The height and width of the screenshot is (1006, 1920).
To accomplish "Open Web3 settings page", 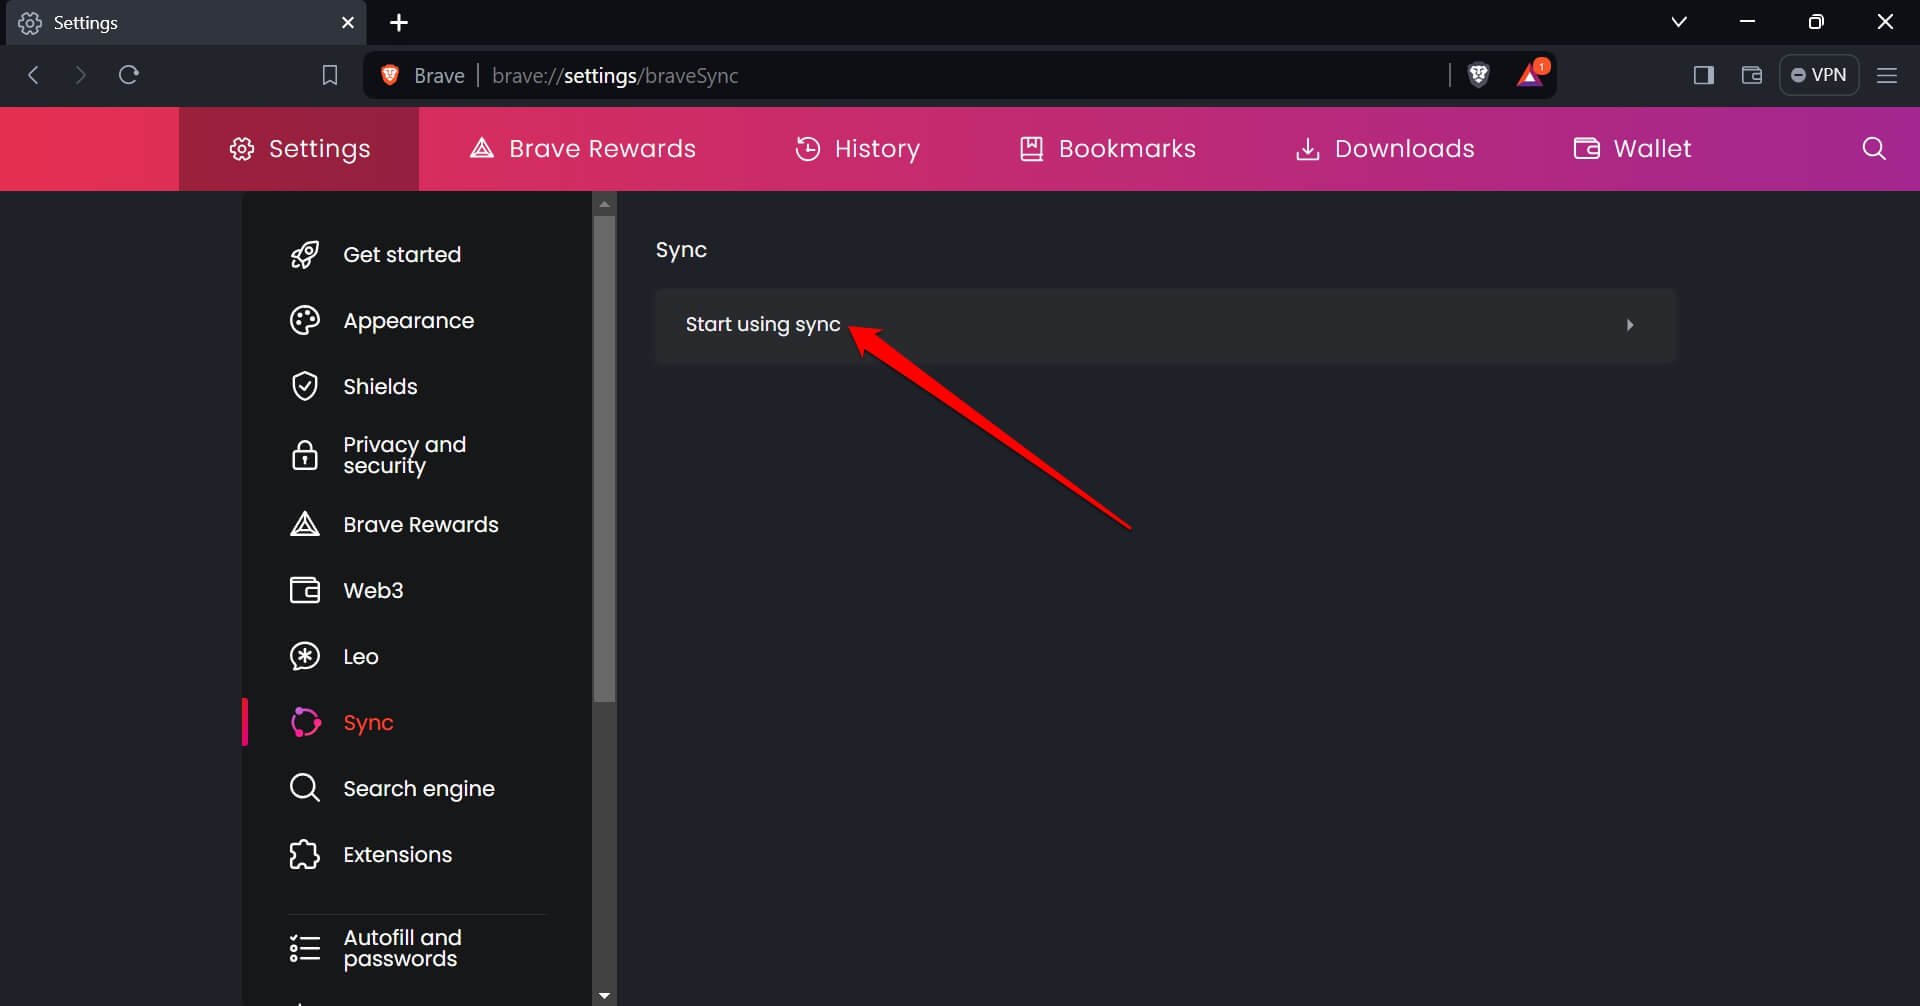I will (373, 591).
